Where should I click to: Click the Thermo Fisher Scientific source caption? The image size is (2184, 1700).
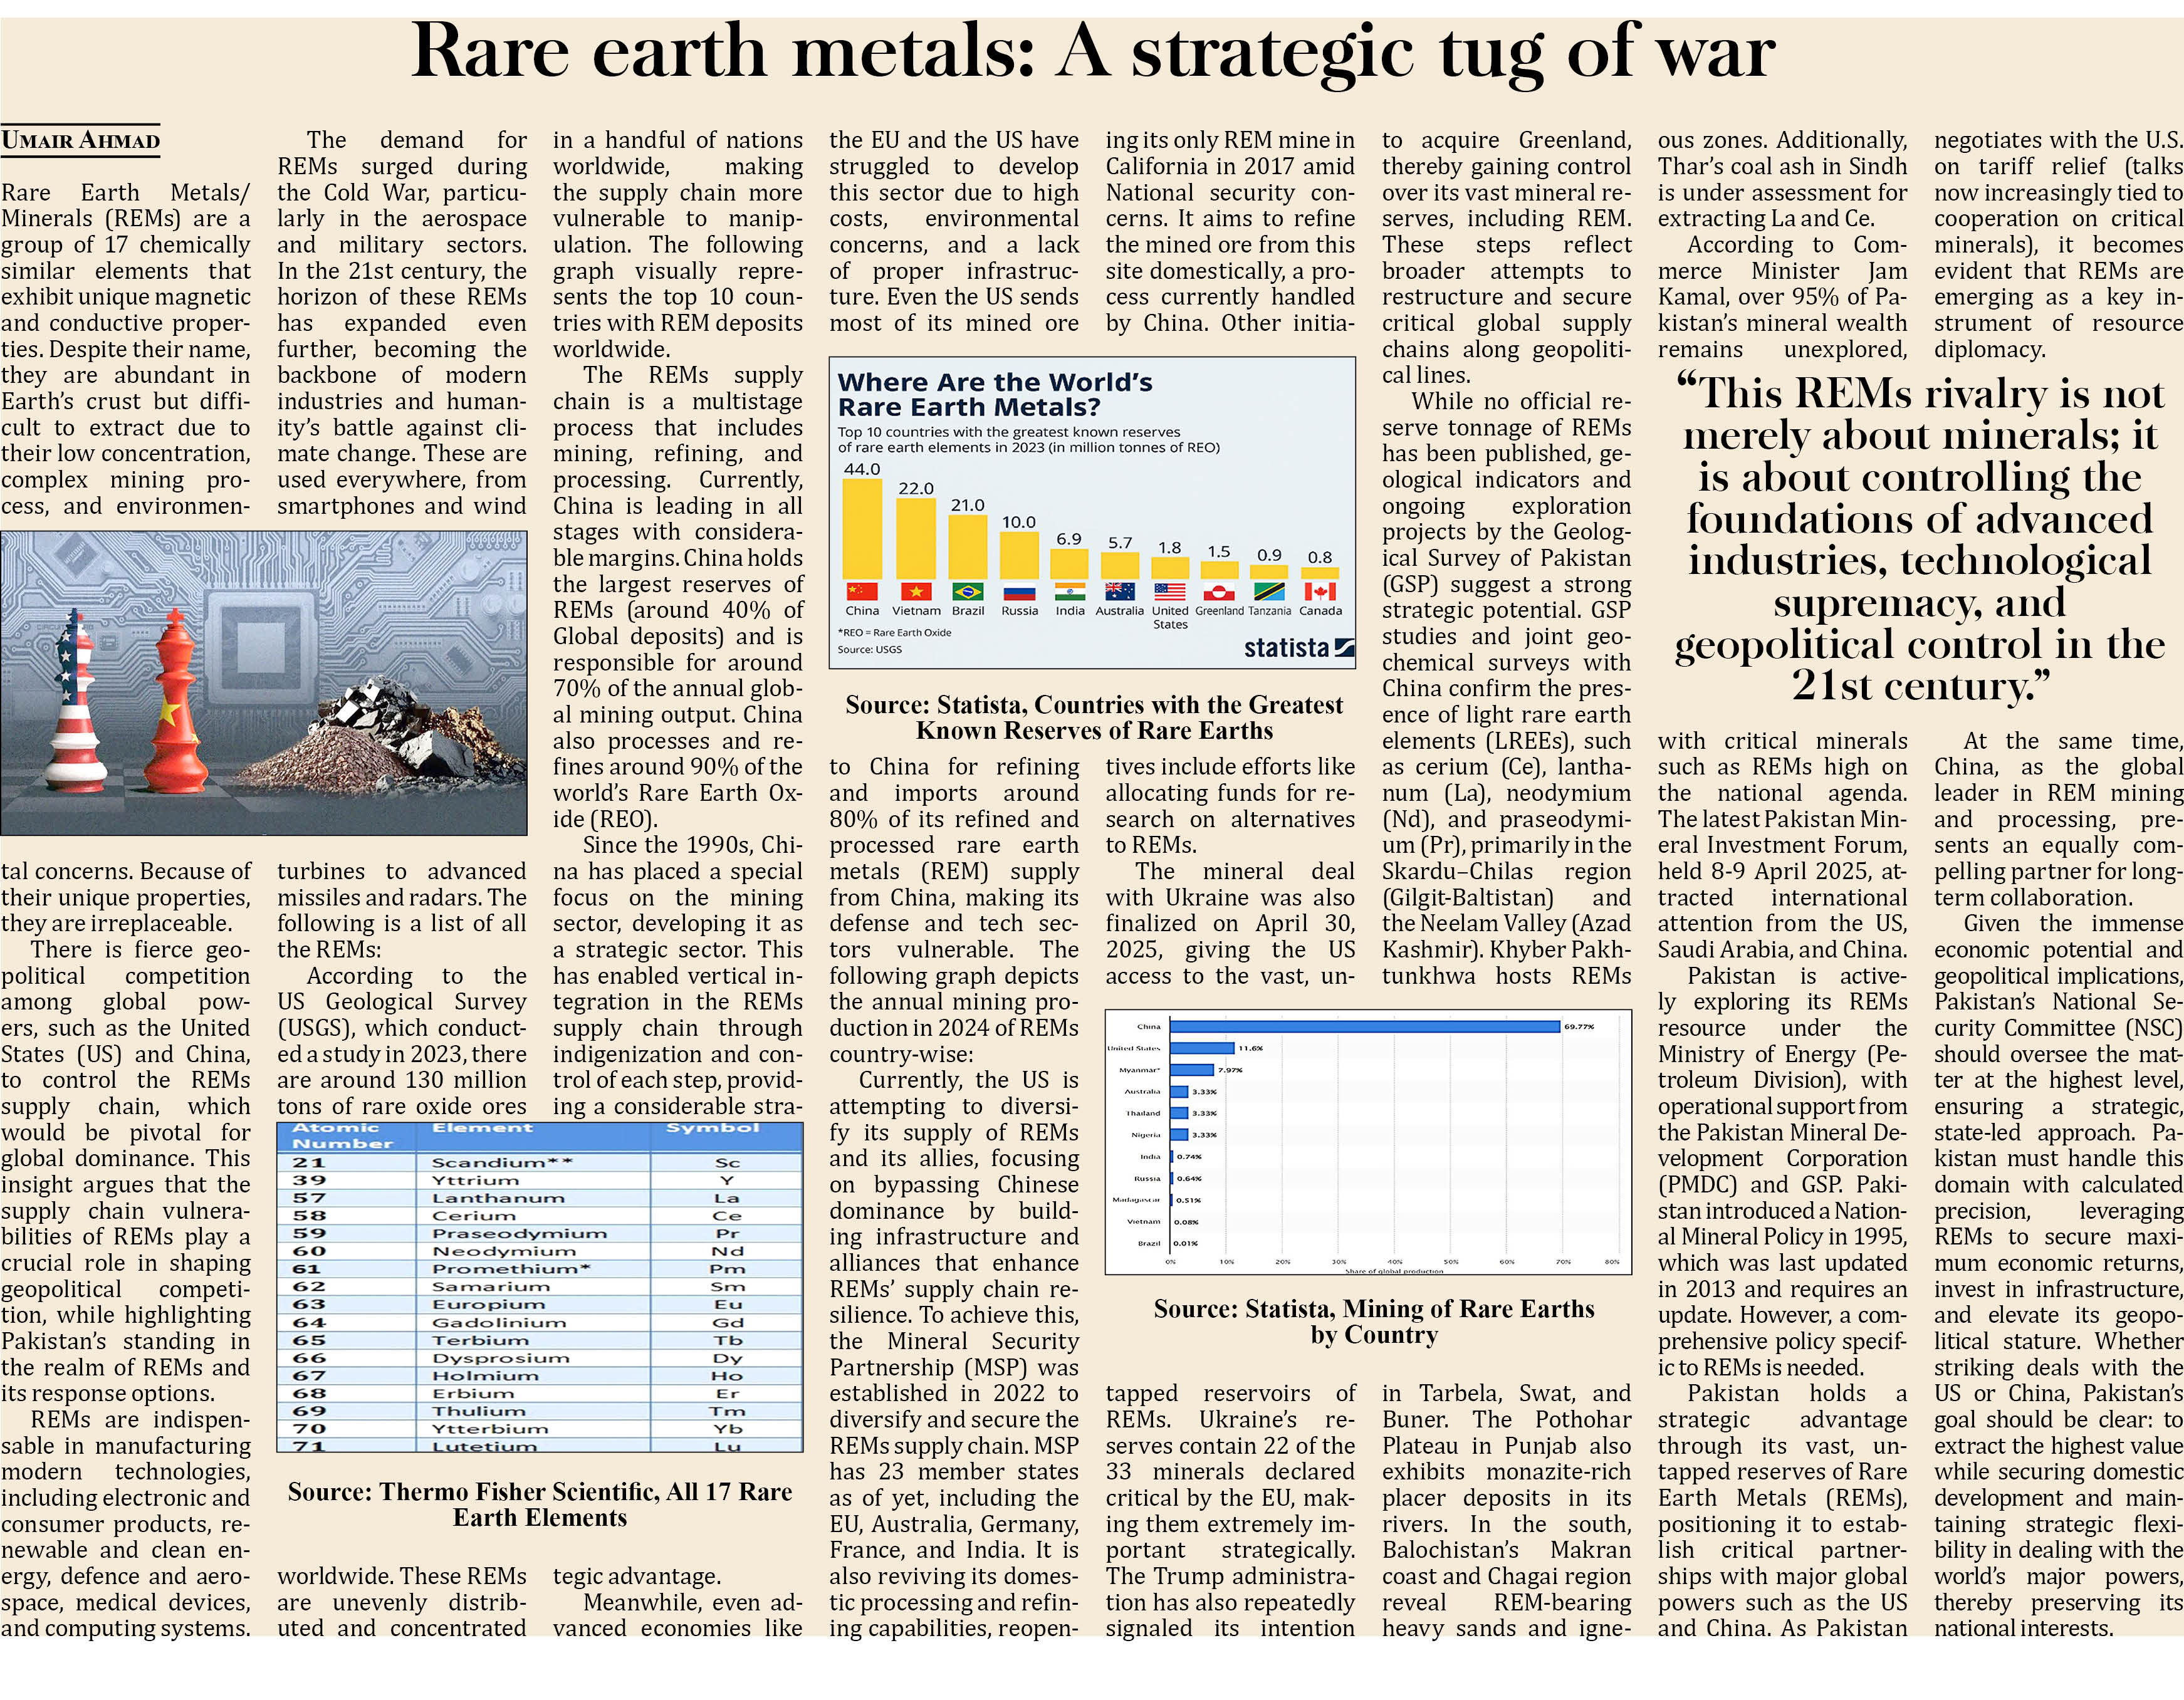click(540, 1503)
